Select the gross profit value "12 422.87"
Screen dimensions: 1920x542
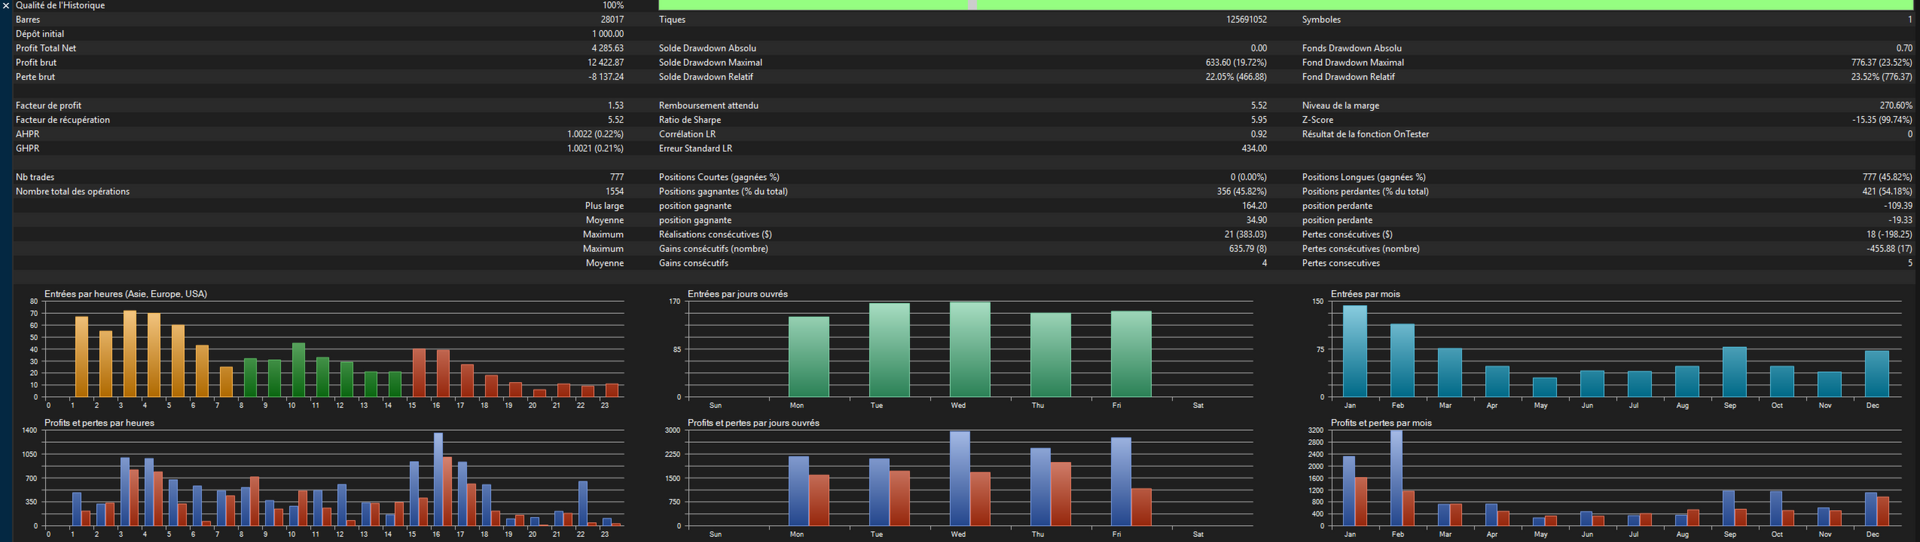pyautogui.click(x=606, y=62)
